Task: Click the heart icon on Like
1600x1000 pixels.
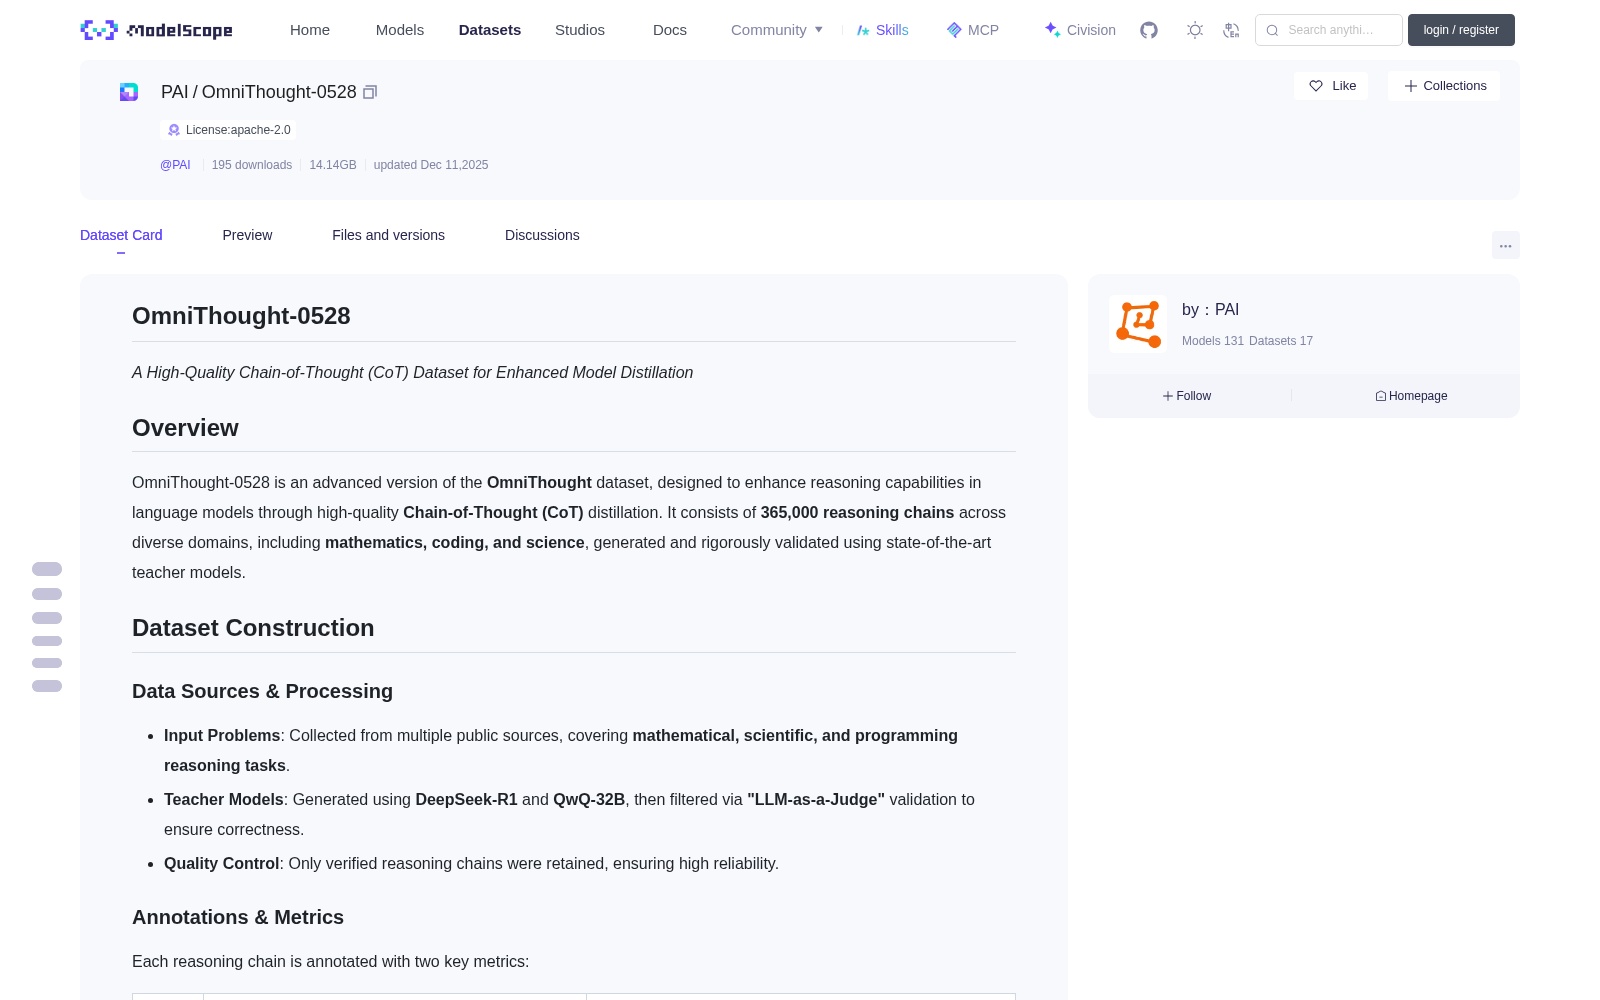Action: tap(1316, 86)
